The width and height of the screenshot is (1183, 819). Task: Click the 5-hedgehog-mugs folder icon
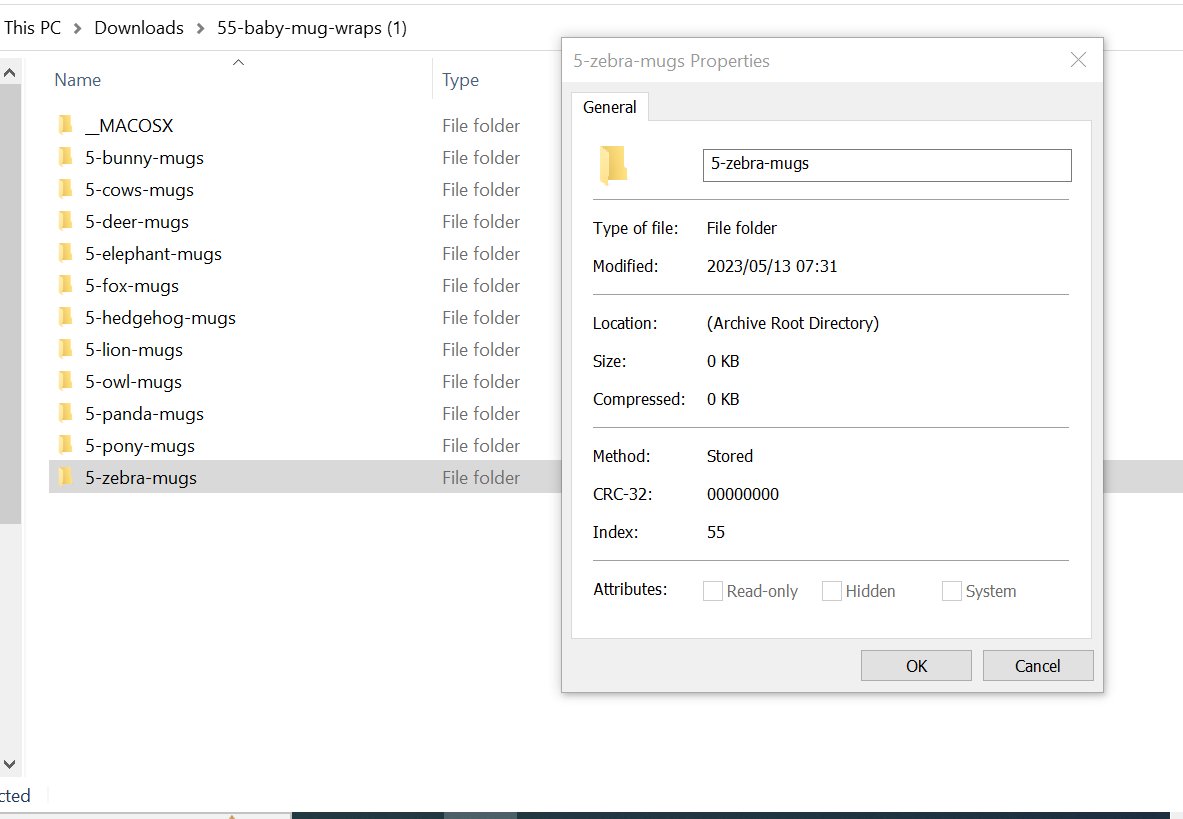coord(66,317)
